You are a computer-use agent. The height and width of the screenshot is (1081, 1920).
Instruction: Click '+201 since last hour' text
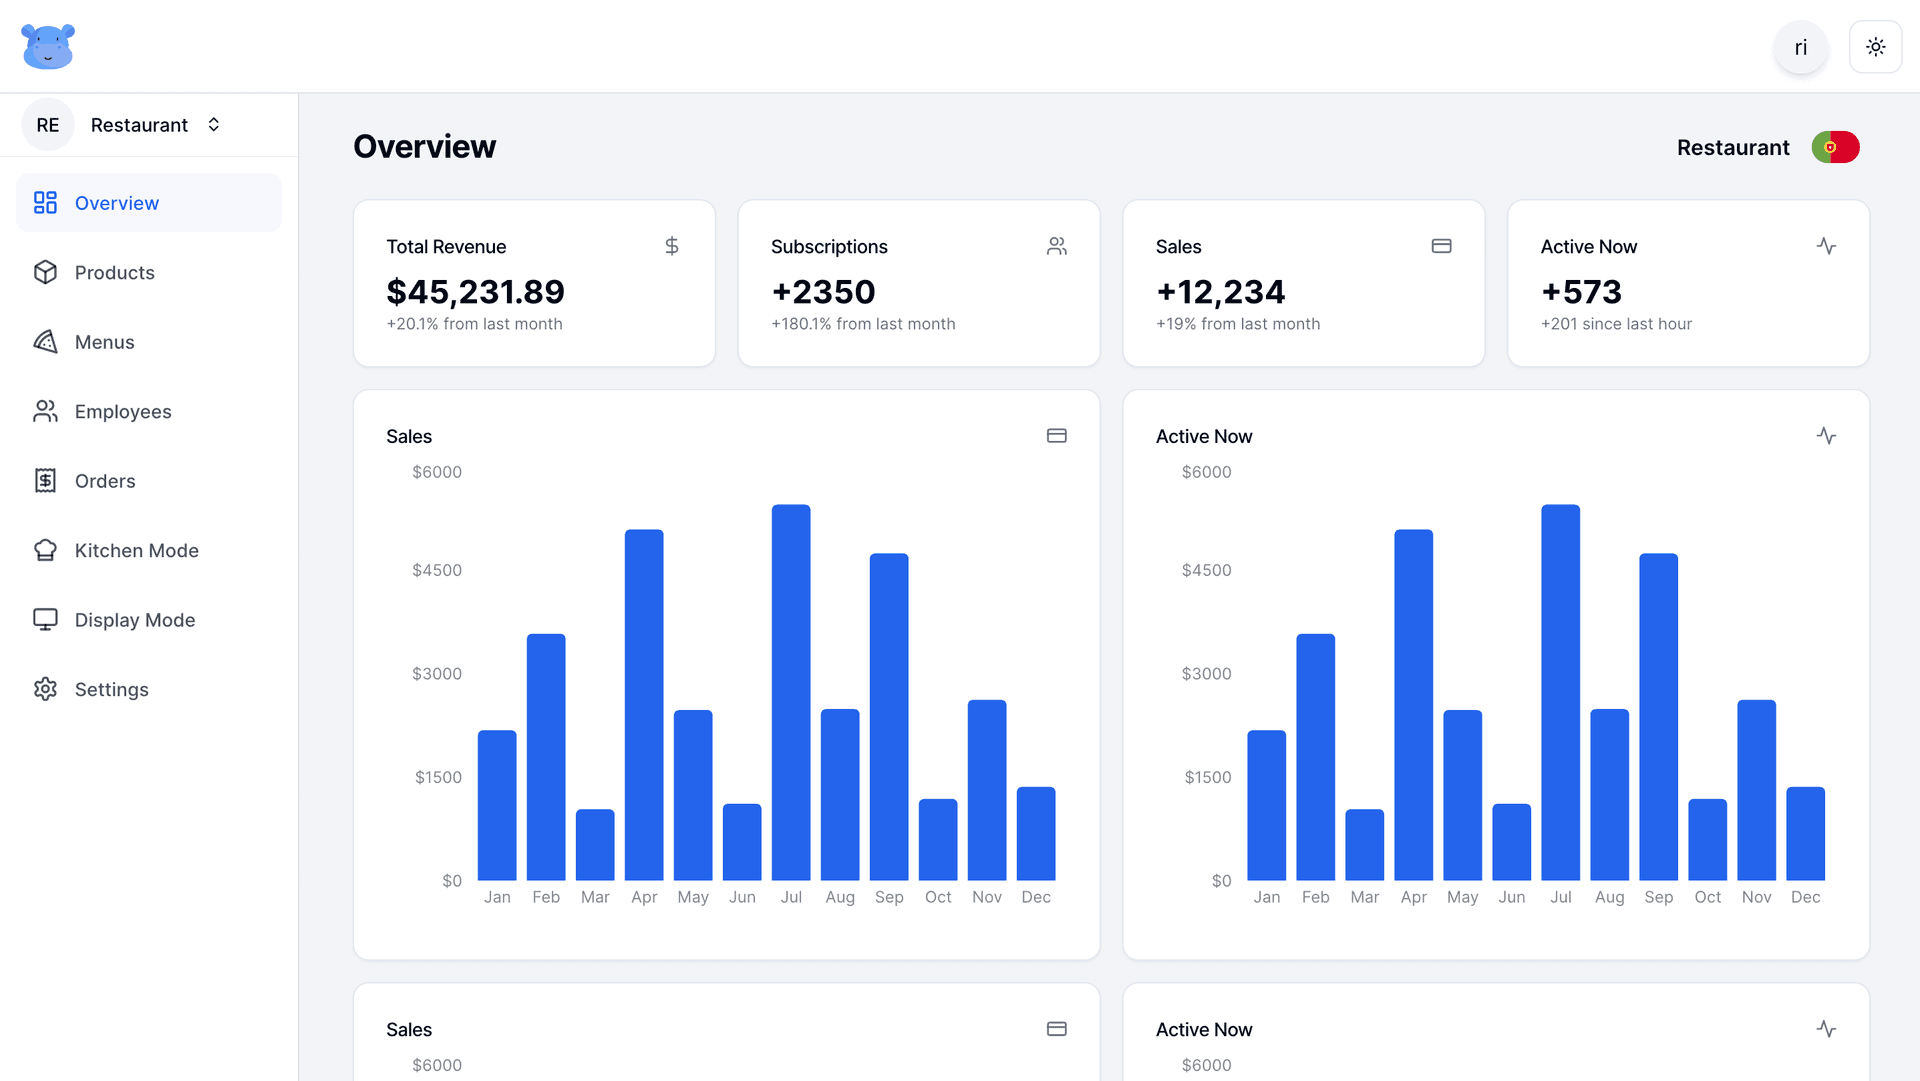click(x=1616, y=324)
